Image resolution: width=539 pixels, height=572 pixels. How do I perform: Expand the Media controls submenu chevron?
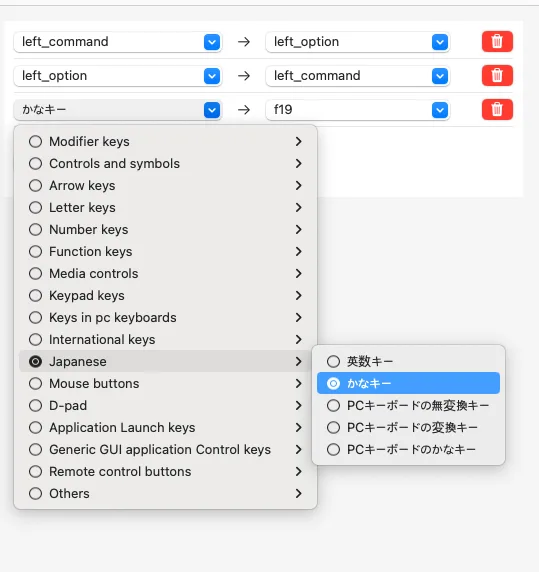(x=299, y=274)
